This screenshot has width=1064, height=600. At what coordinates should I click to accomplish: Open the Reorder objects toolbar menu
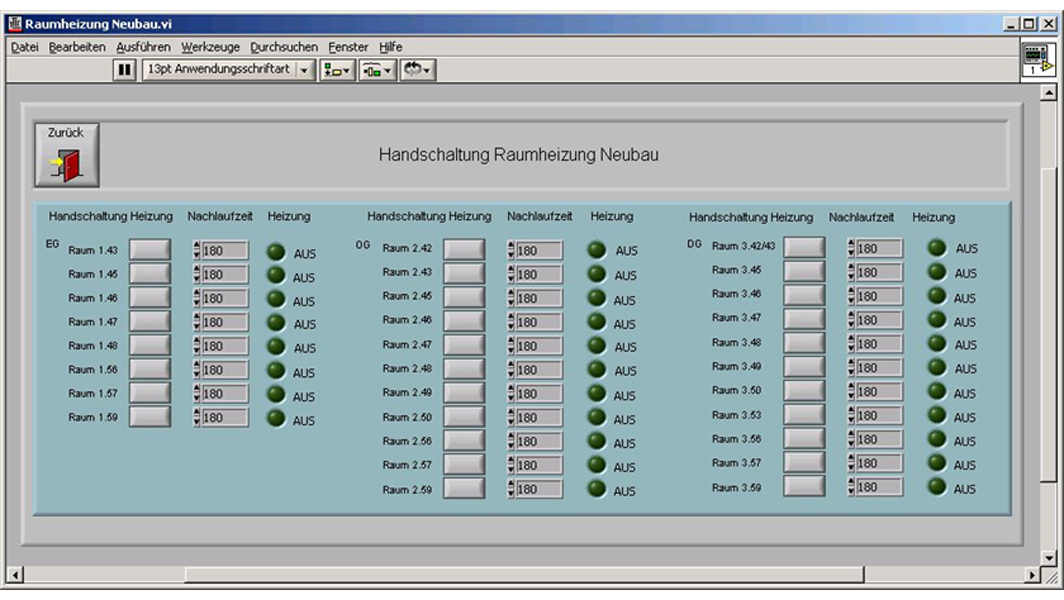click(x=417, y=70)
